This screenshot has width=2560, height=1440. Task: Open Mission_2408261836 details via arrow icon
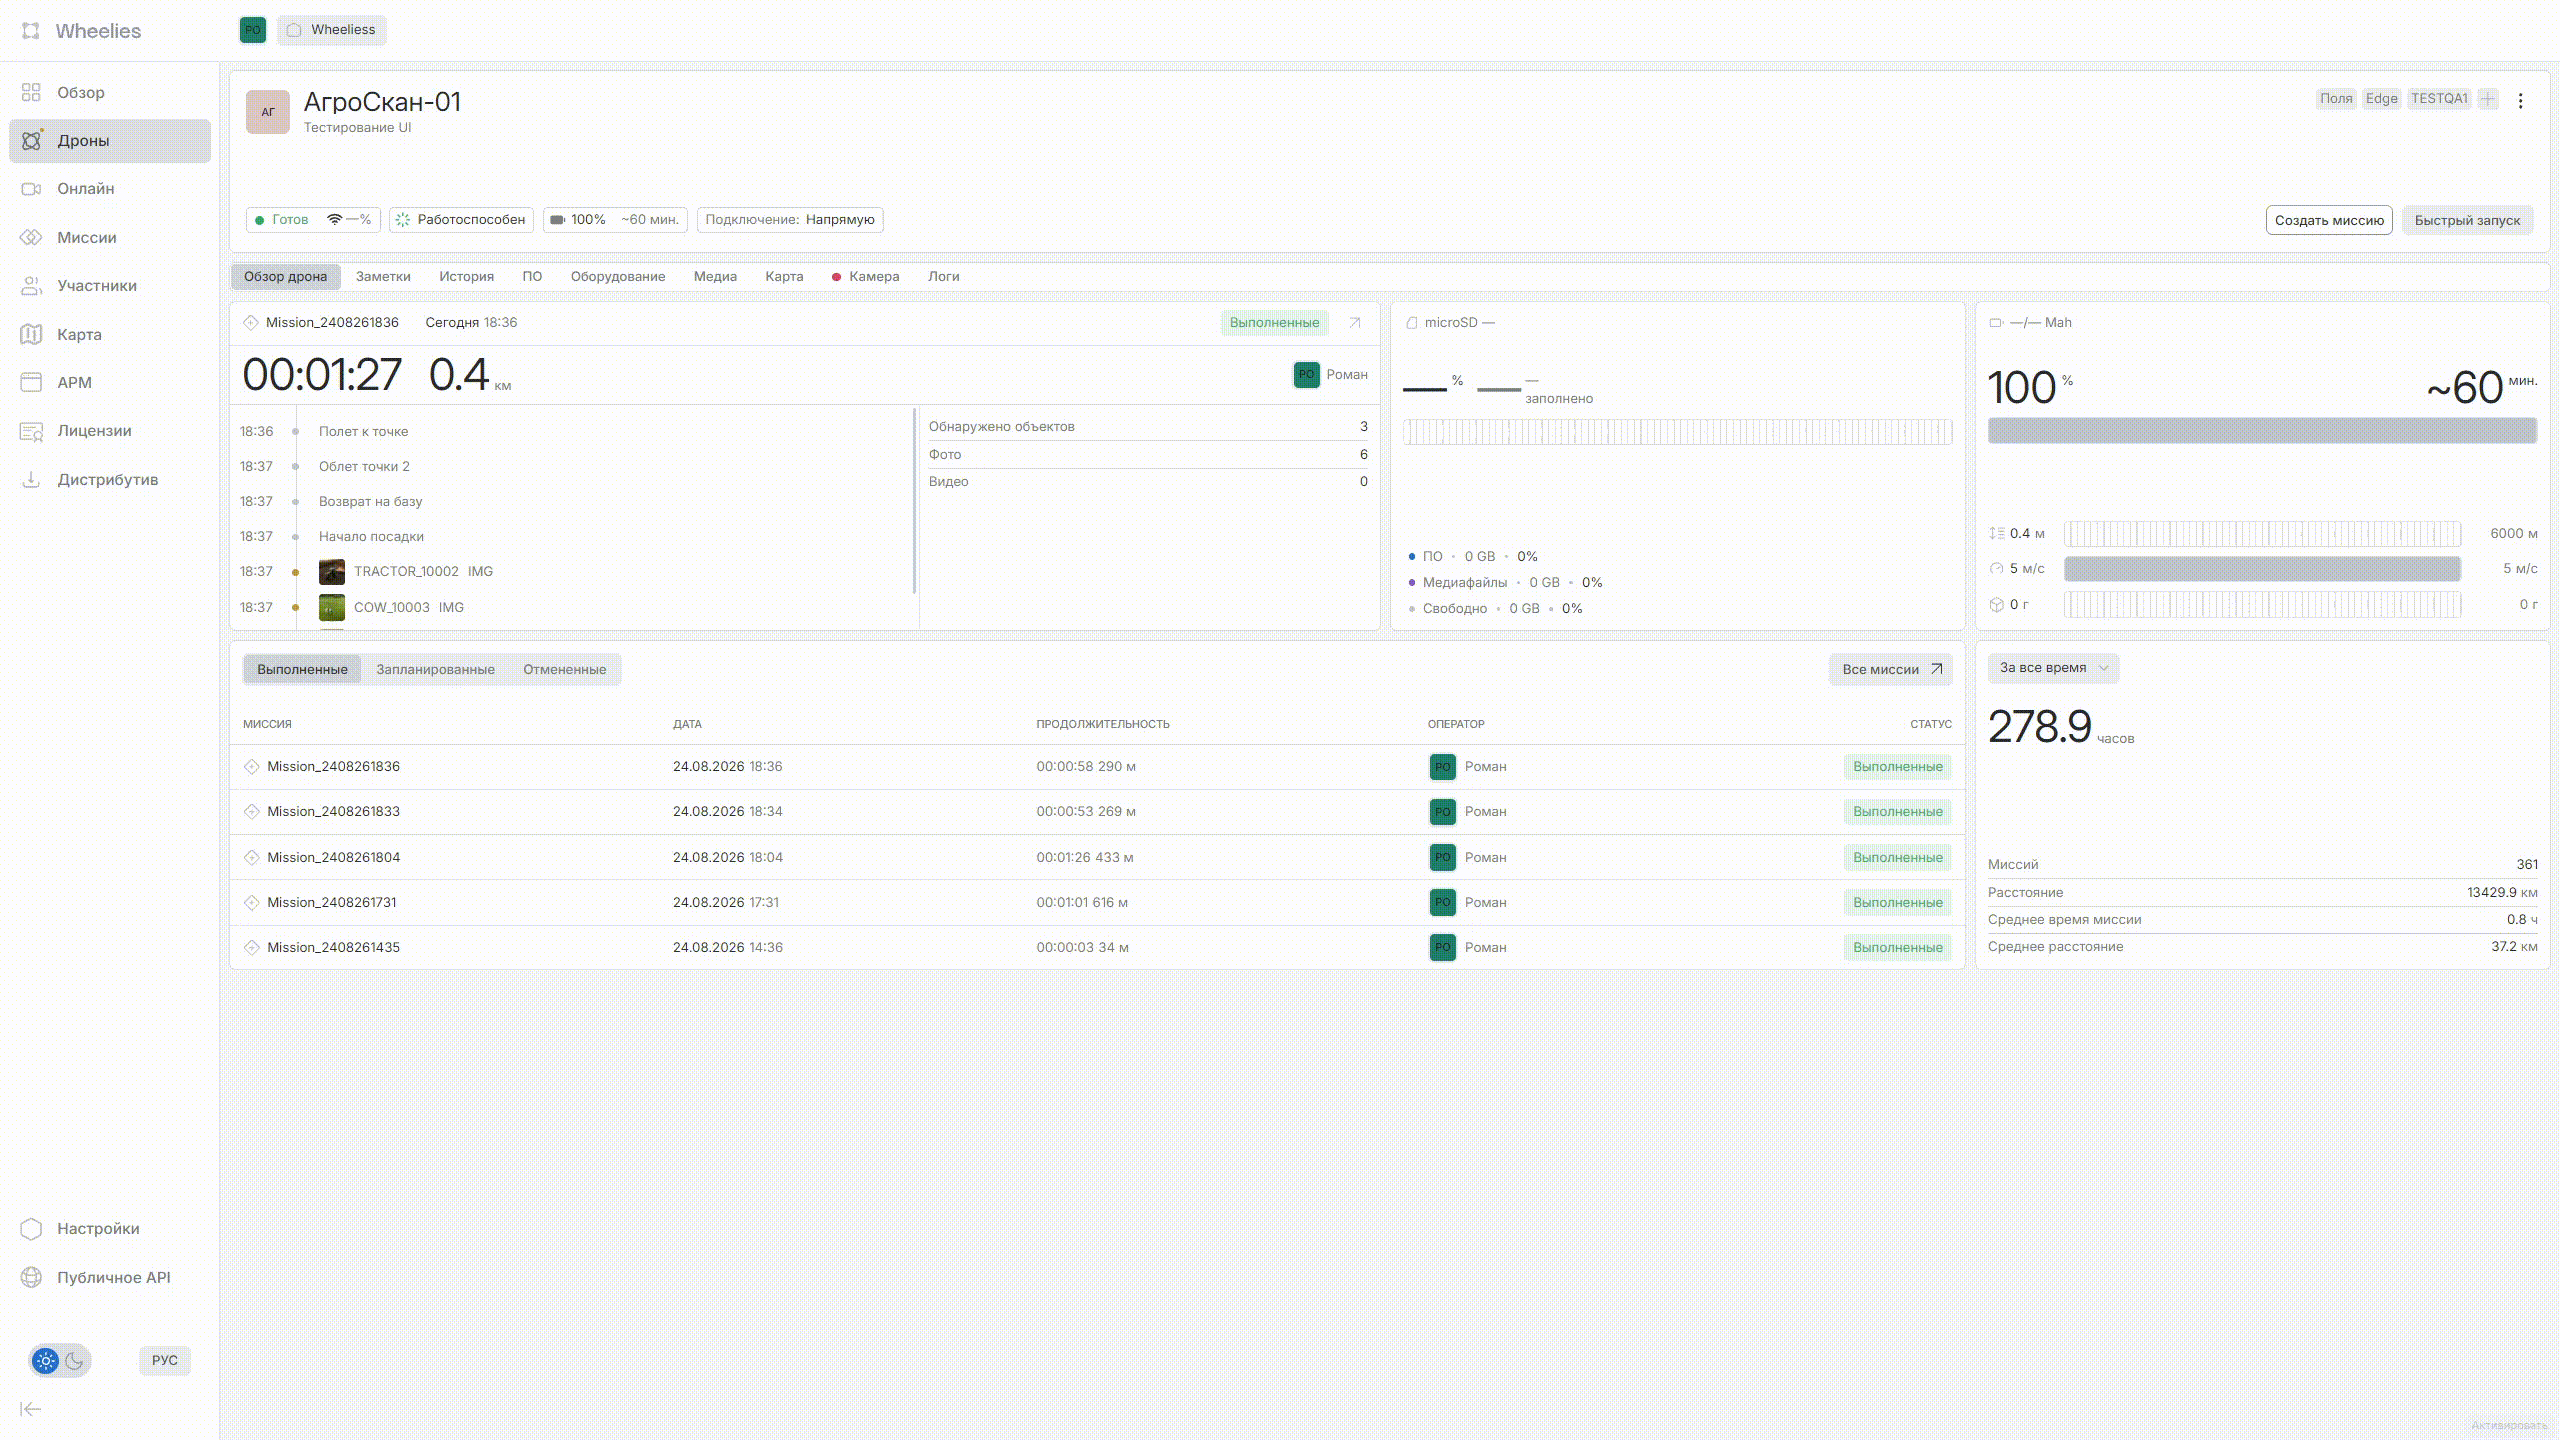(1355, 322)
